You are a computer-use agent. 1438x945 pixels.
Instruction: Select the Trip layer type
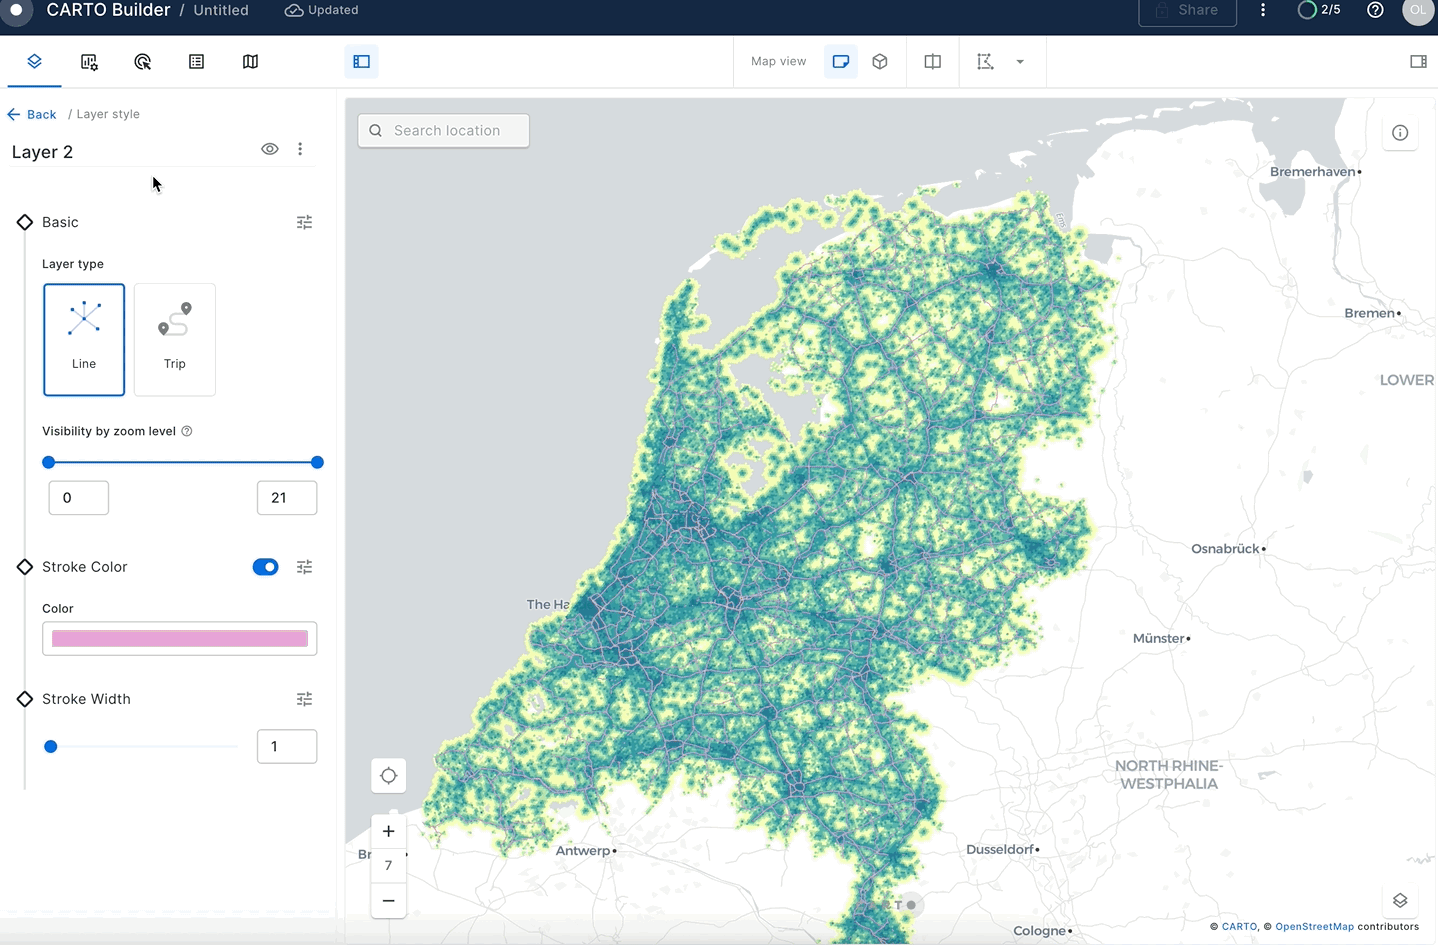coord(174,339)
